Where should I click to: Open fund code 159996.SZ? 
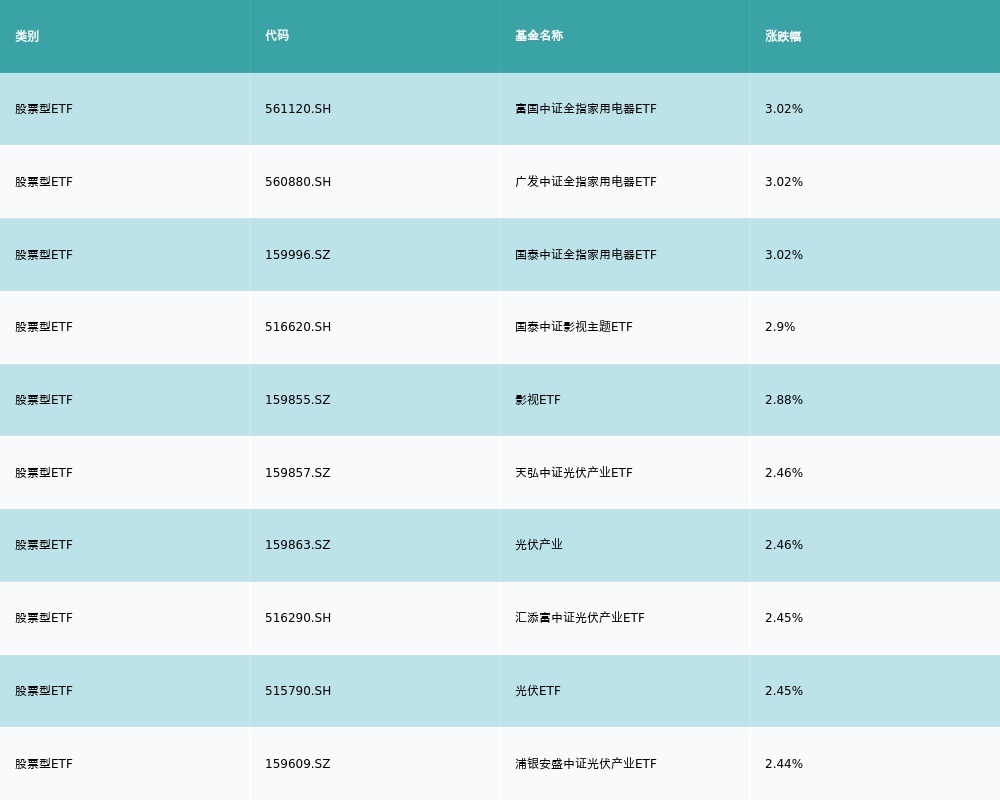pos(297,255)
